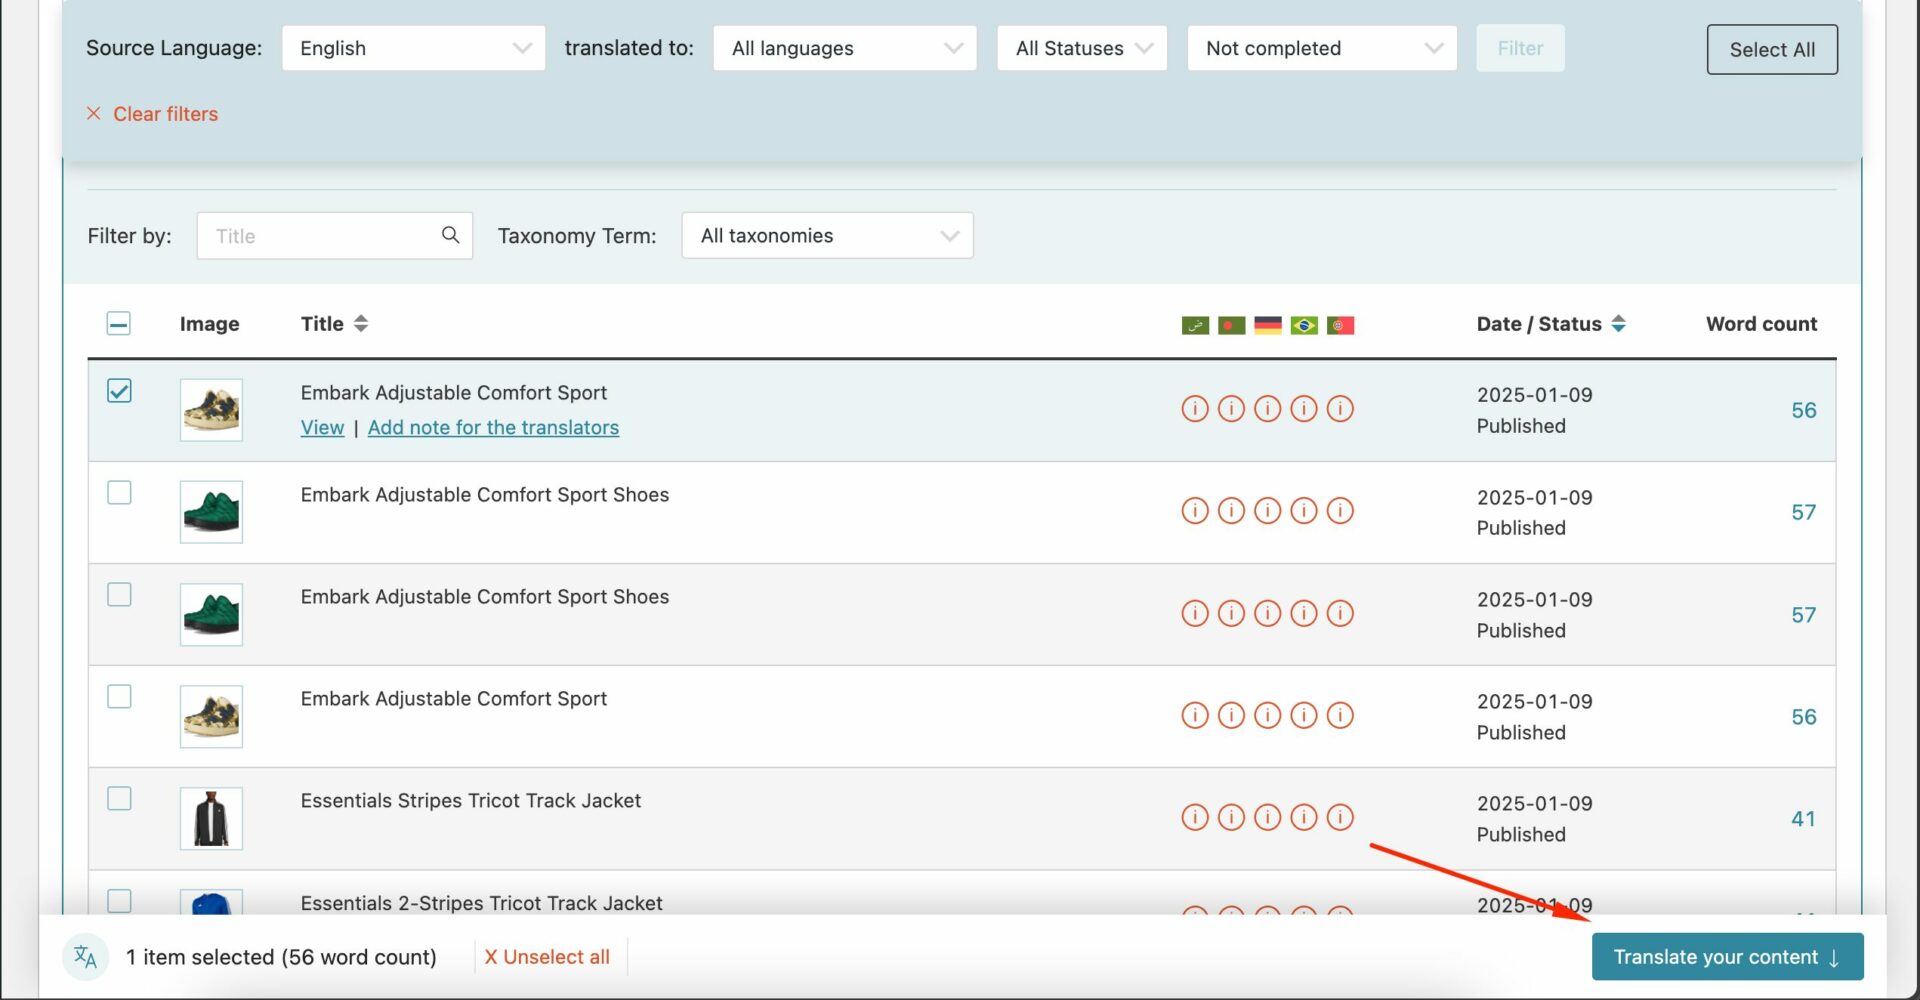Check the unselected Embark Adjustable Comfort Sport row
This screenshot has width=1920, height=1000.
[x=119, y=696]
